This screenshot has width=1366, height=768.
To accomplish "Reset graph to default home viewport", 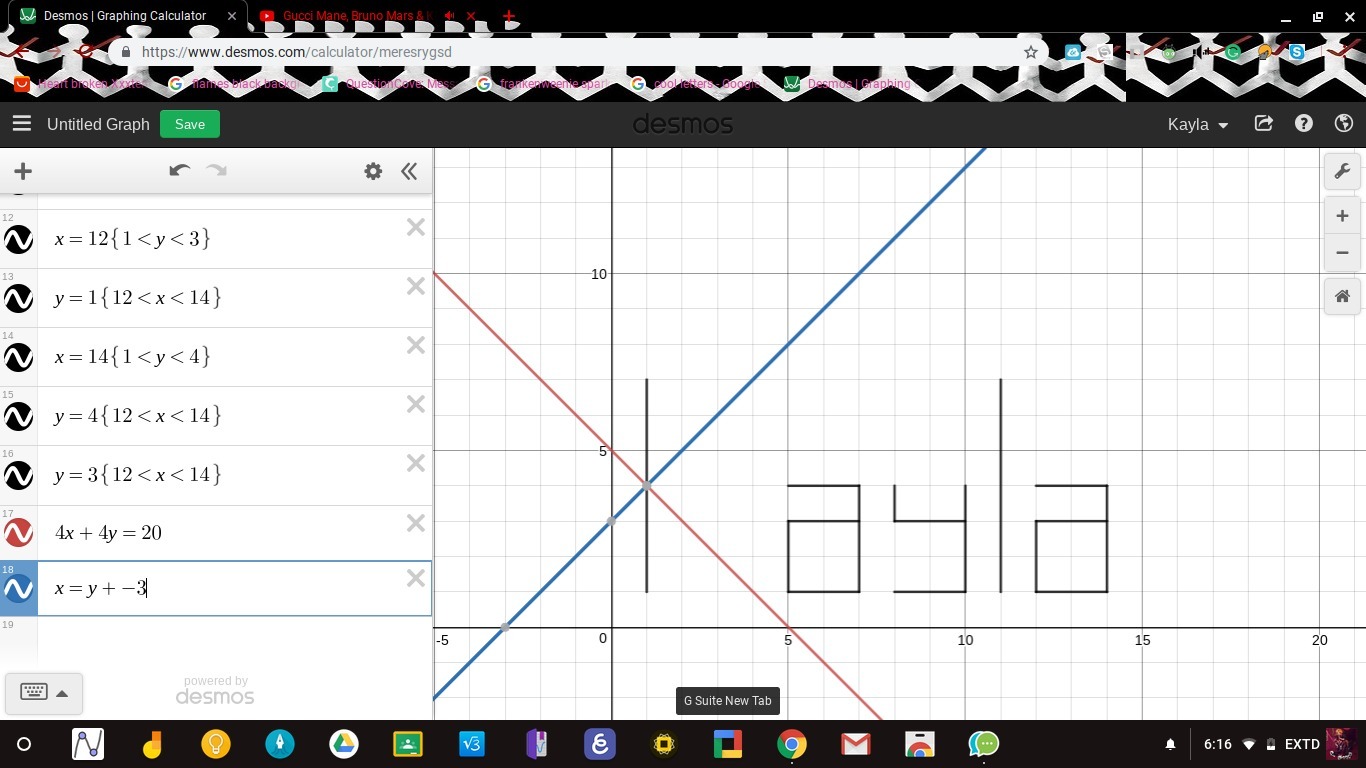I will [x=1342, y=297].
